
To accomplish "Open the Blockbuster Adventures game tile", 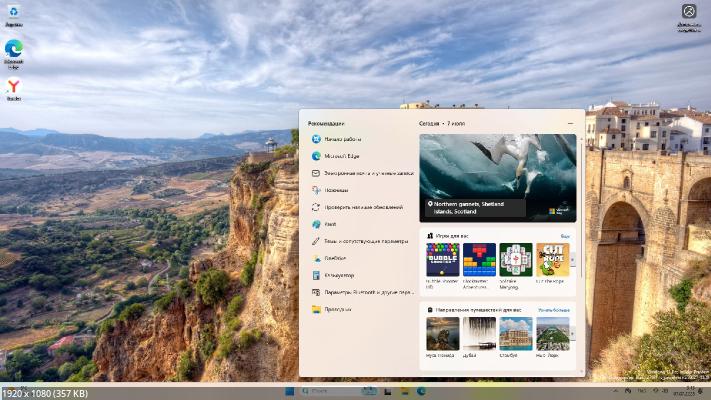I will pos(479,266).
